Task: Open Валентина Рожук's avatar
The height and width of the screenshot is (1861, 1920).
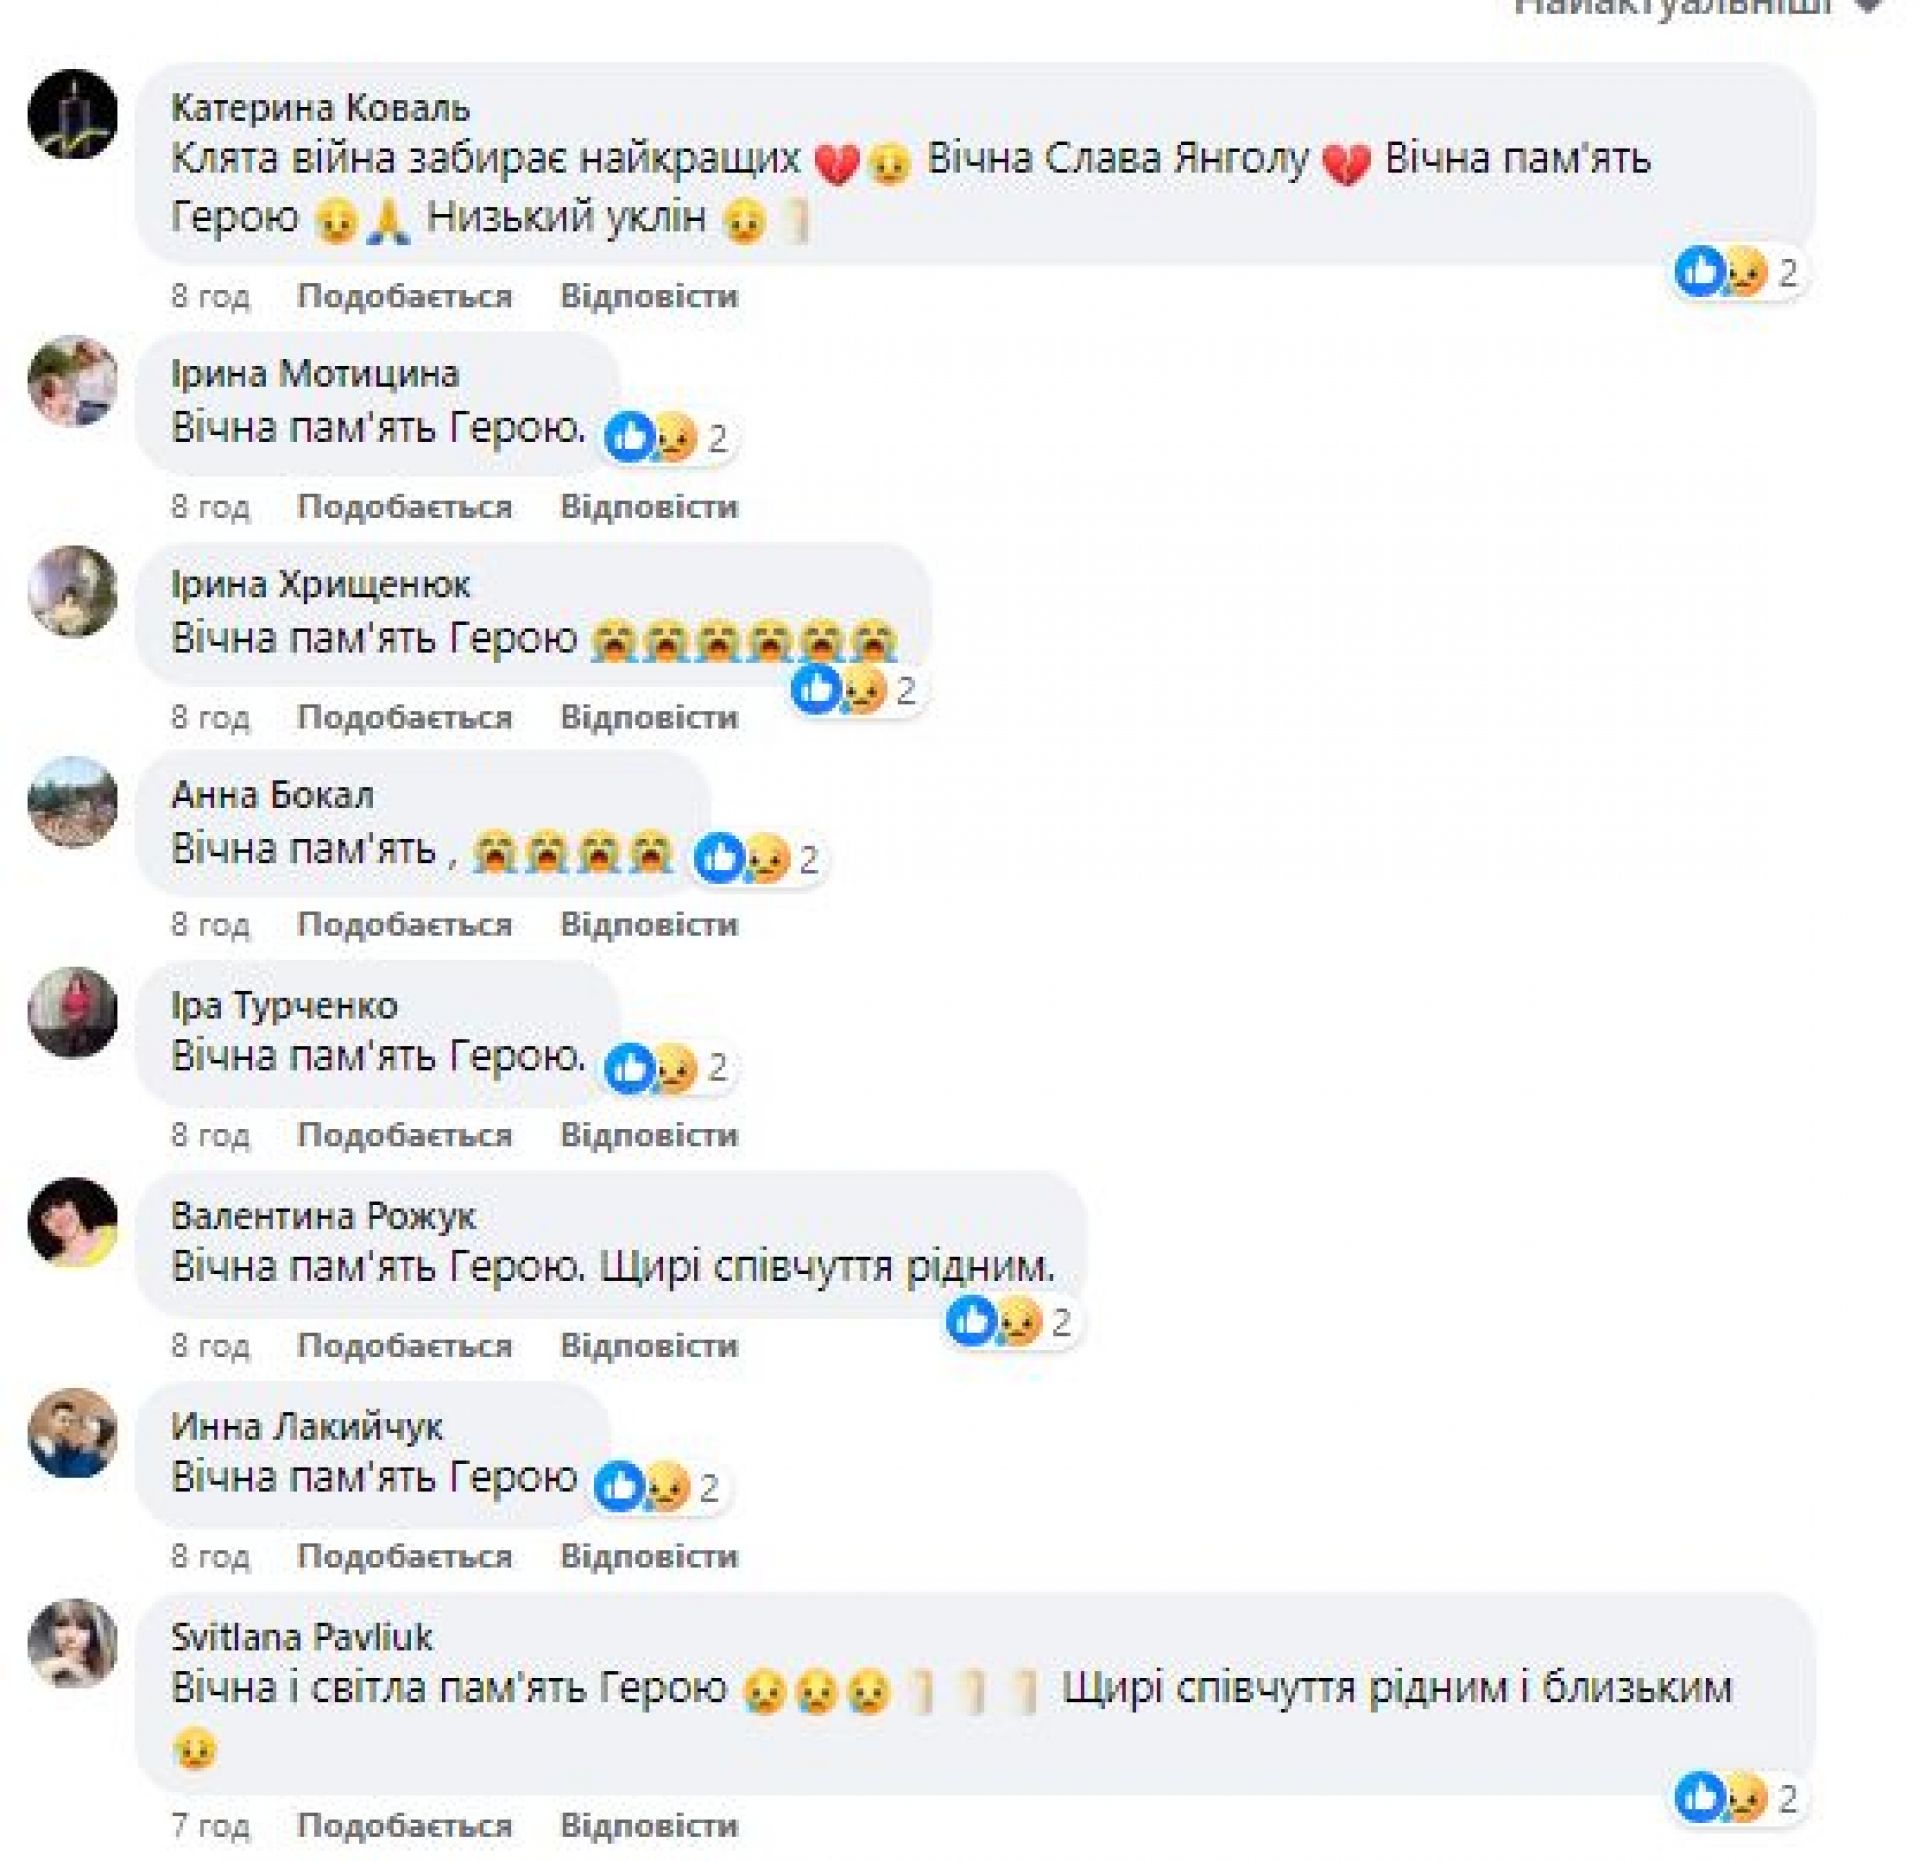Action: [x=73, y=1222]
